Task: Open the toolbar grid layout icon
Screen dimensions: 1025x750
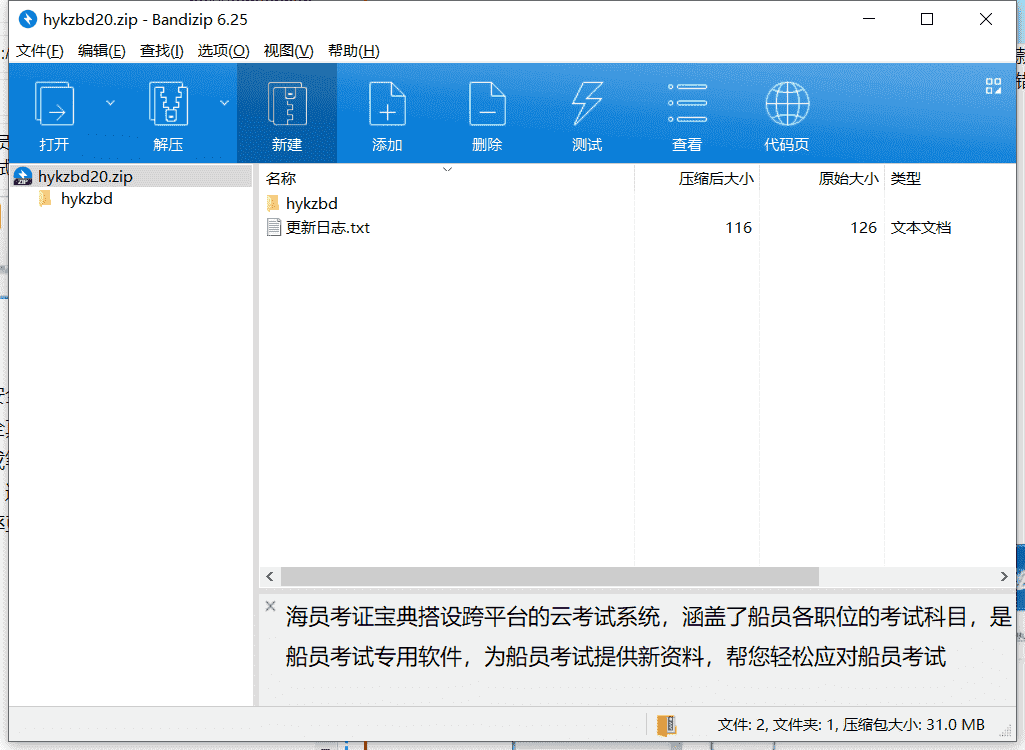Action: coord(993,86)
